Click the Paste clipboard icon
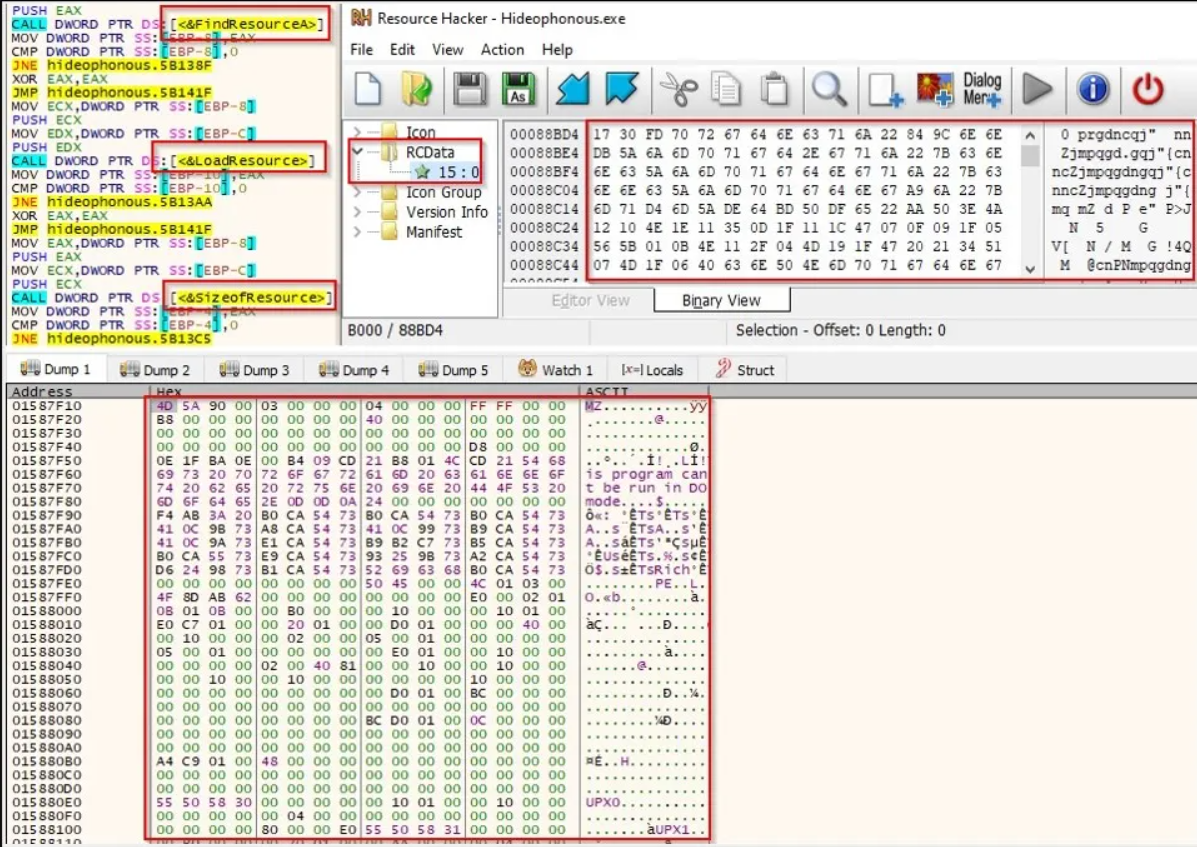This screenshot has width=1197, height=847. coord(775,89)
